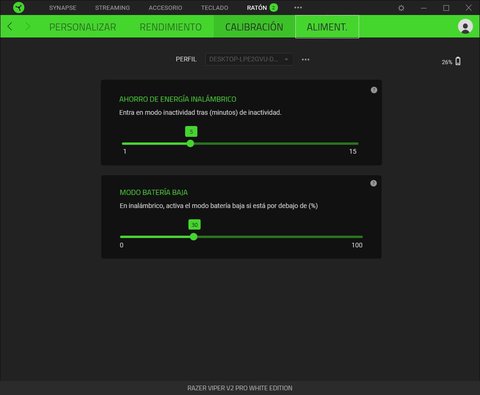Click the inactivity minutes slider handle
480x395 pixels.
[x=190, y=144]
